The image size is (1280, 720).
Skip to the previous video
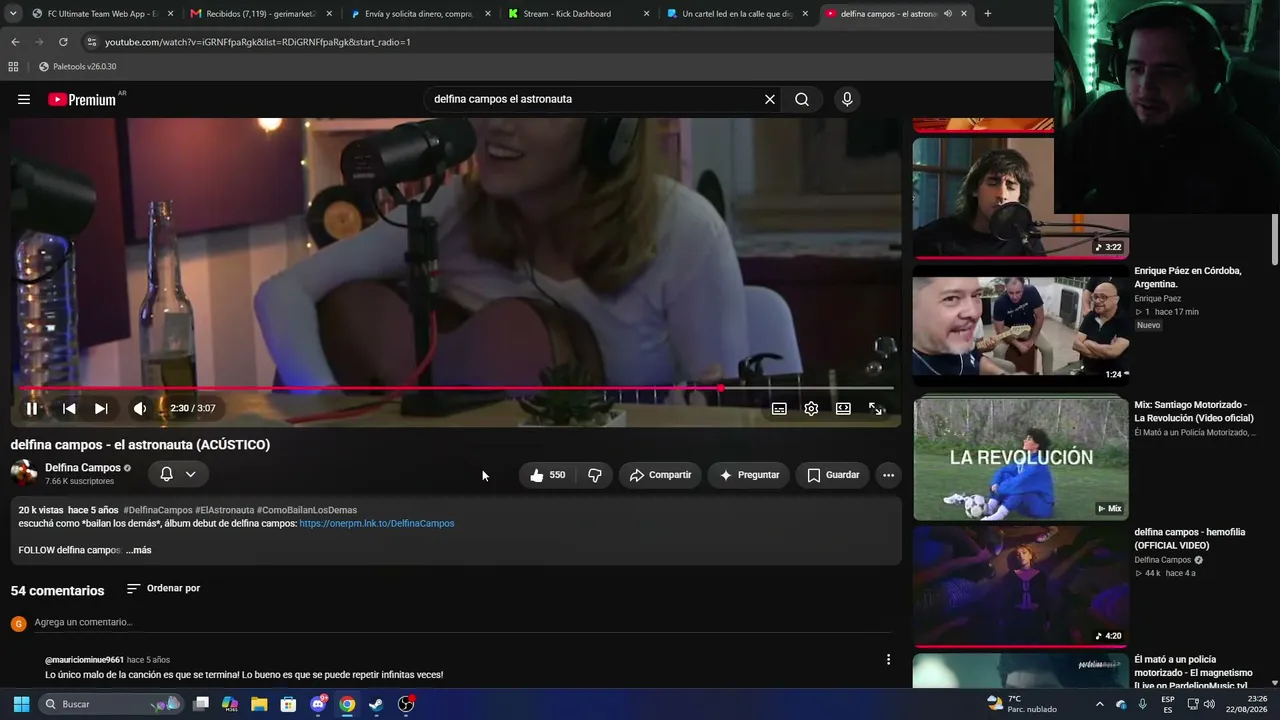pos(69,408)
